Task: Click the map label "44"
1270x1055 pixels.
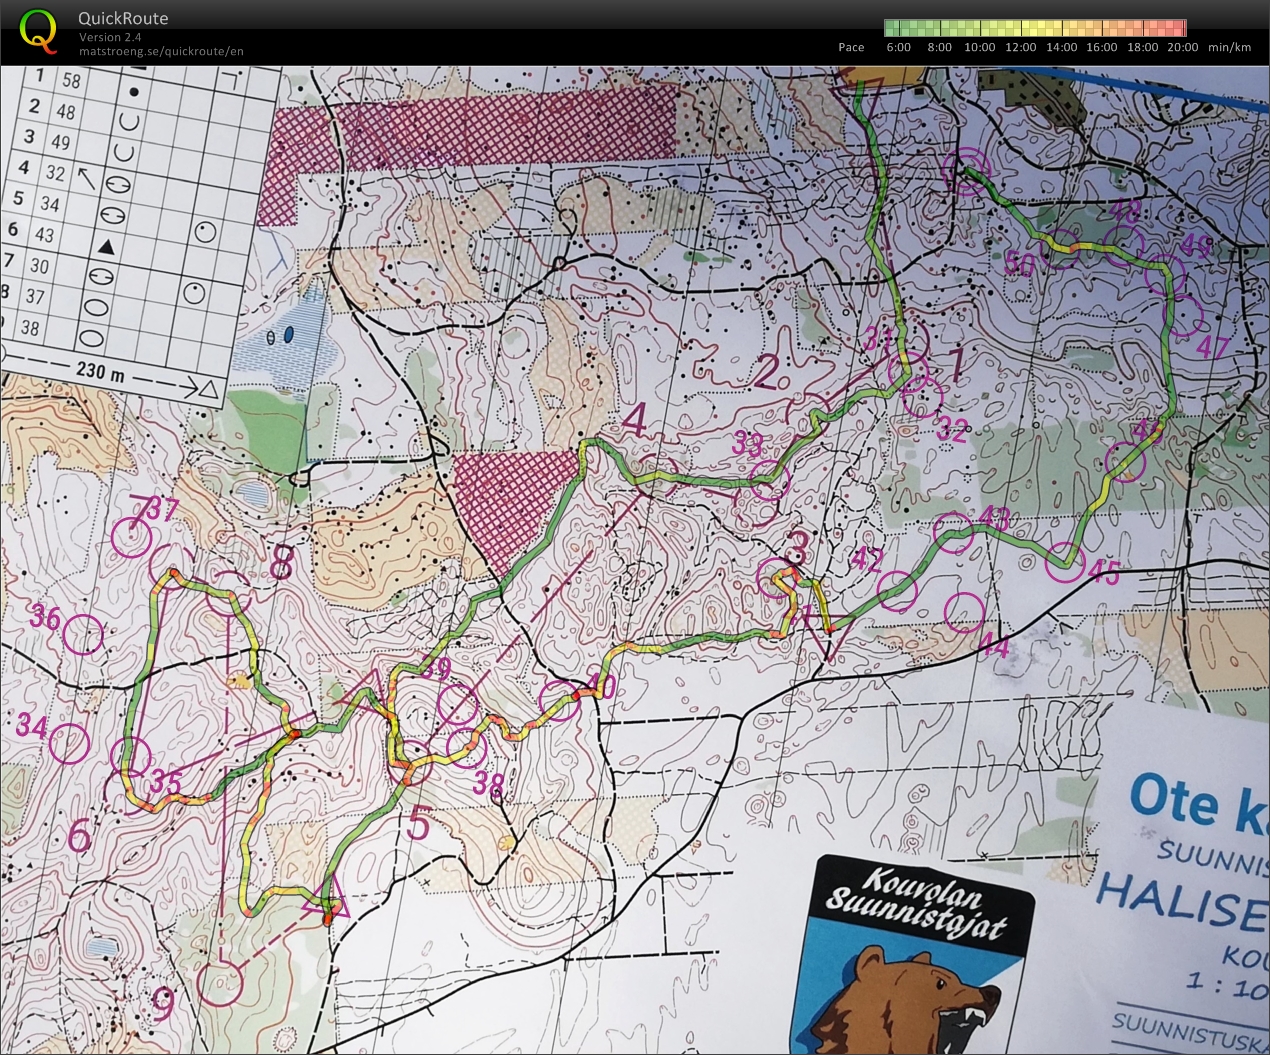Action: click(993, 647)
